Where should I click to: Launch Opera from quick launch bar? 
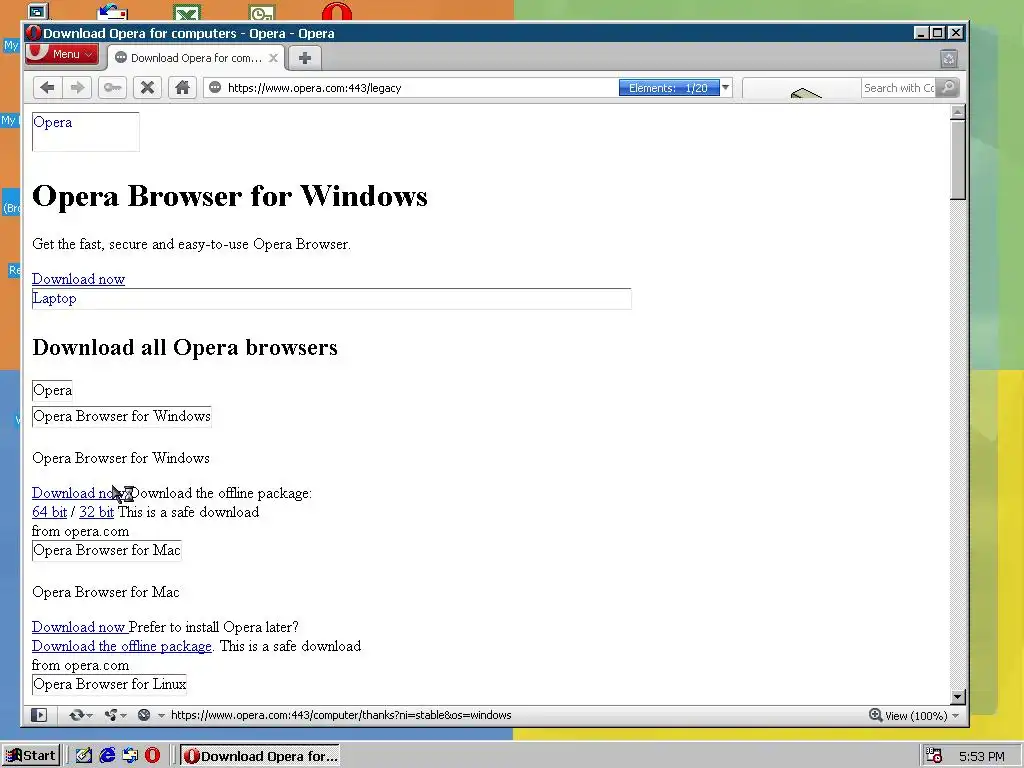tap(152, 756)
